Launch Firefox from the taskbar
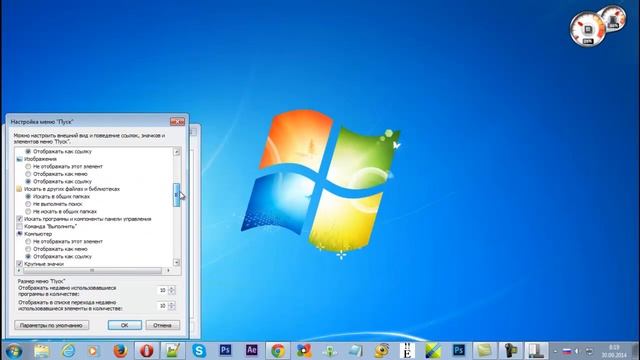Screen dimensions: 640x360 click(x=120, y=351)
